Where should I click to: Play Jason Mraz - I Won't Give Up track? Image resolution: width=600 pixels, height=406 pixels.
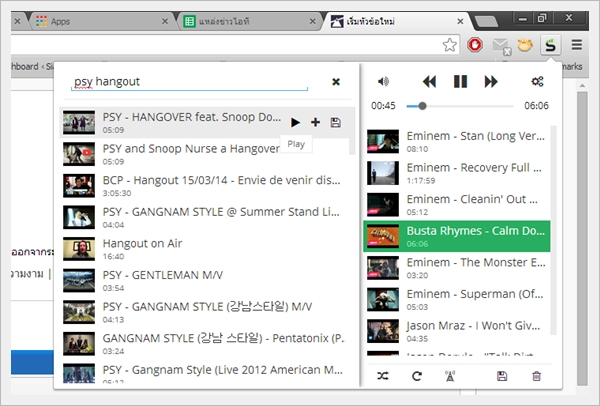point(457,331)
